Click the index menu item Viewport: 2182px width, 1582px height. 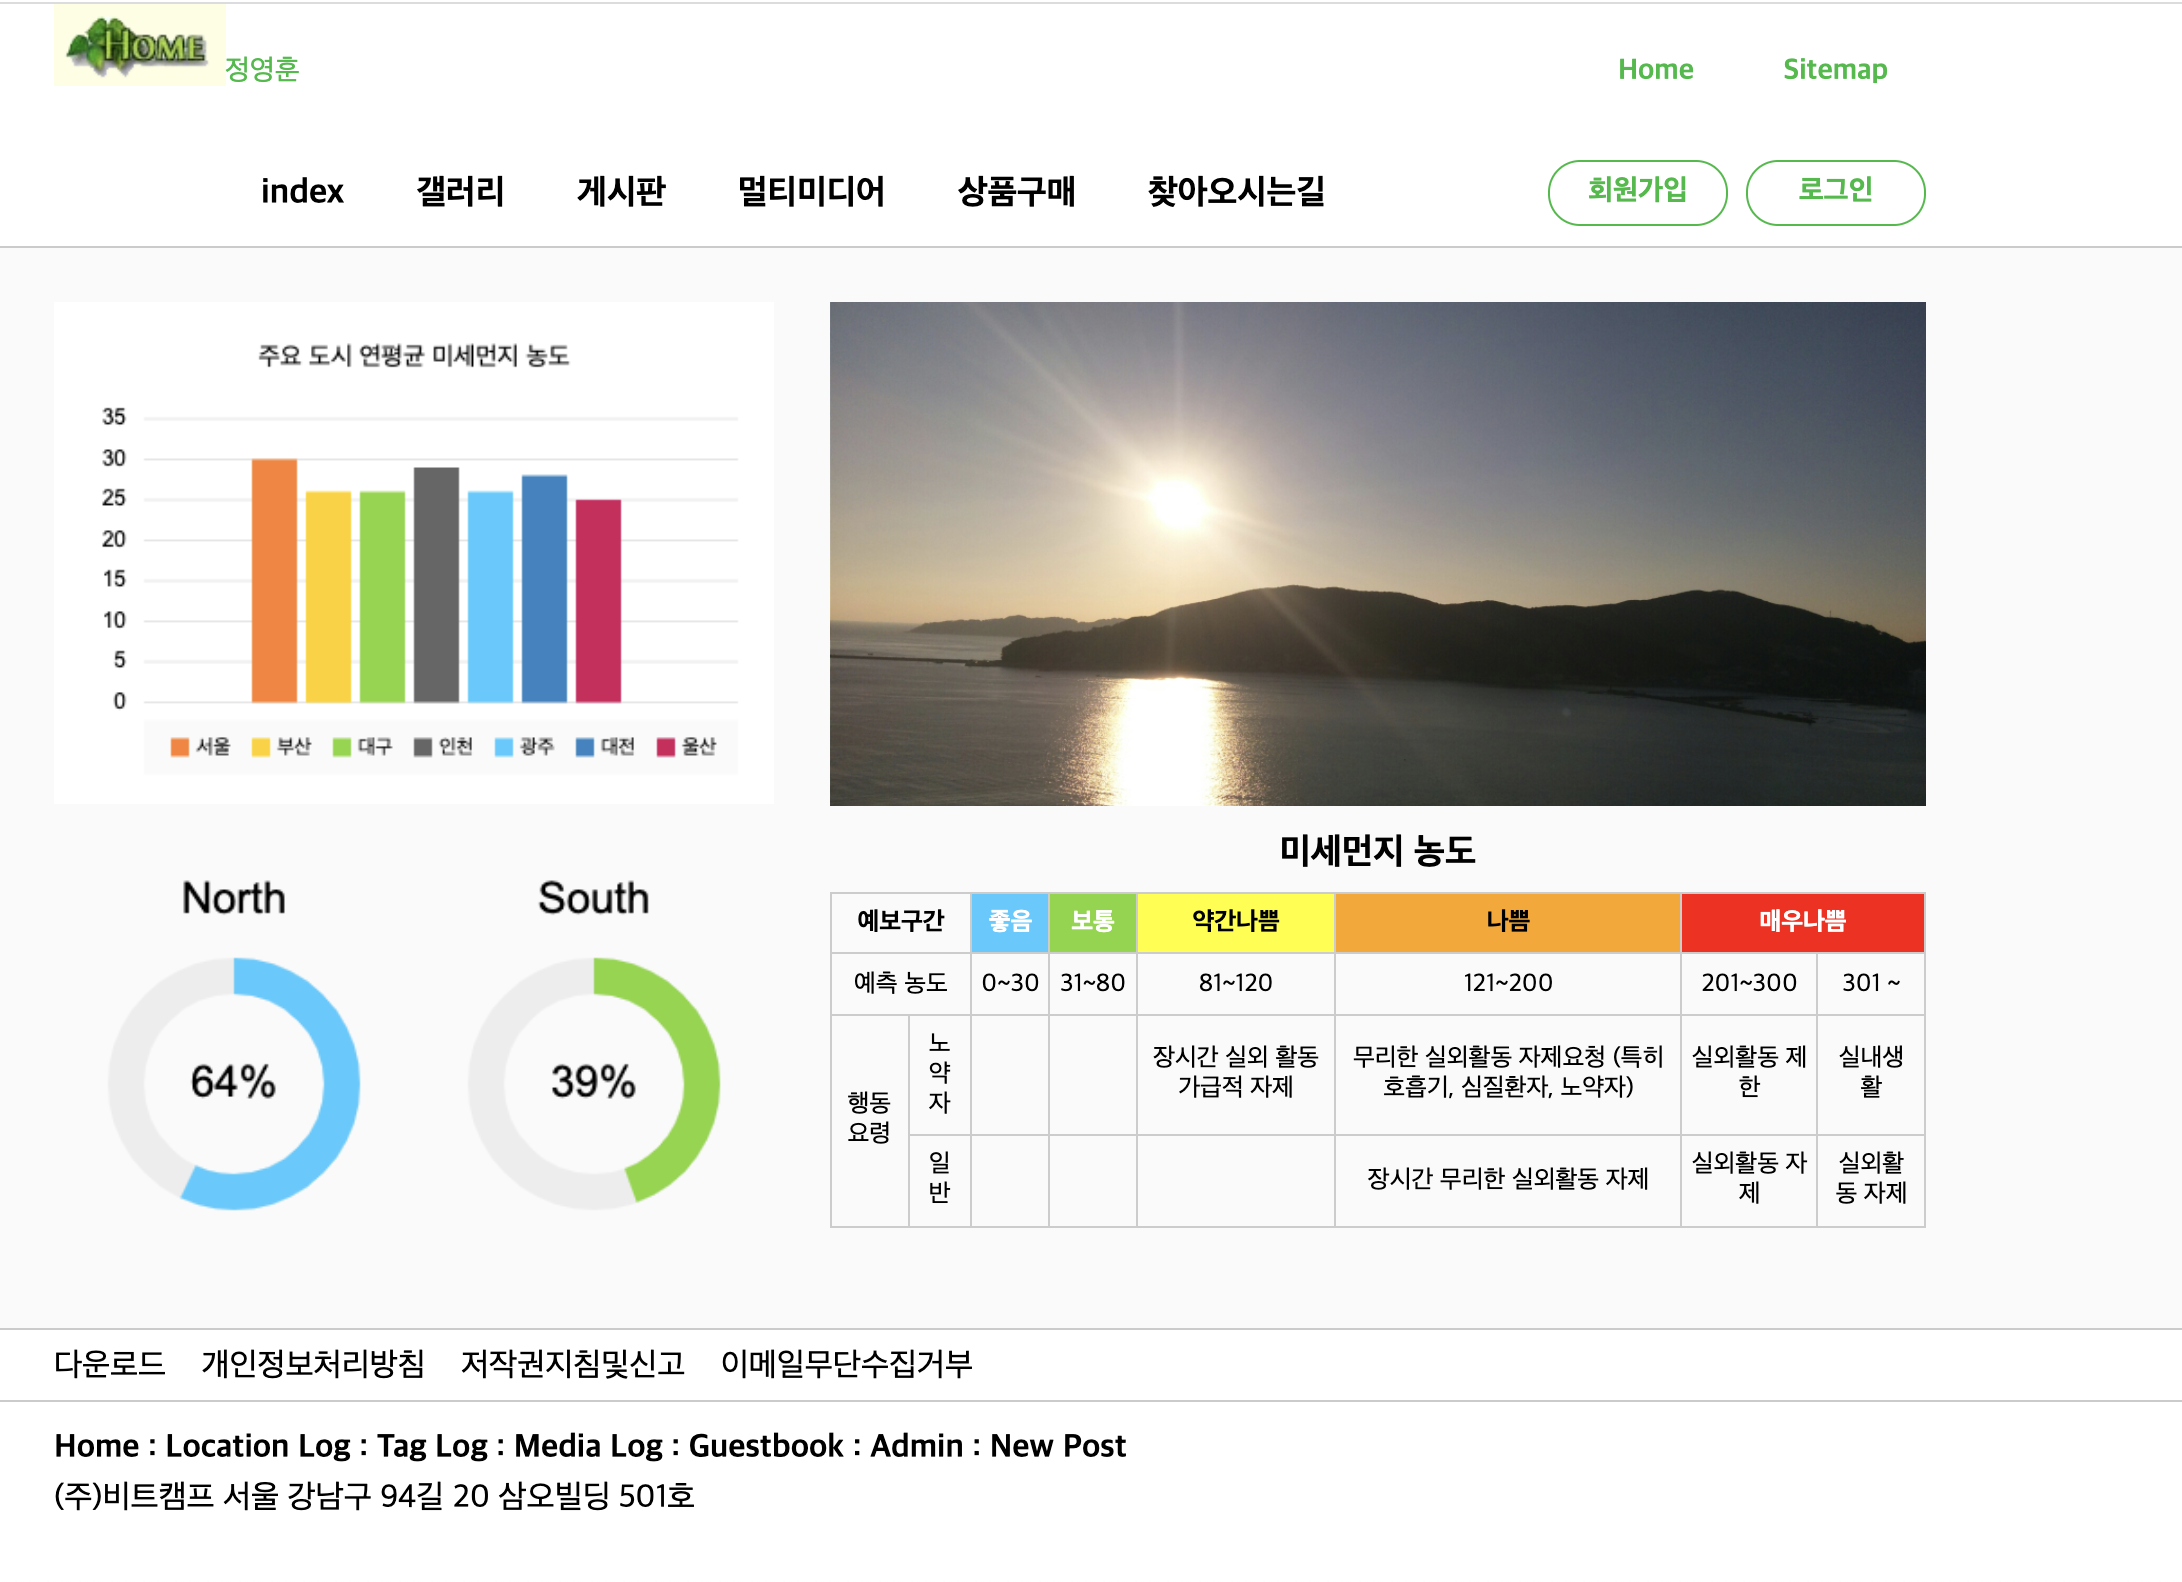302,191
